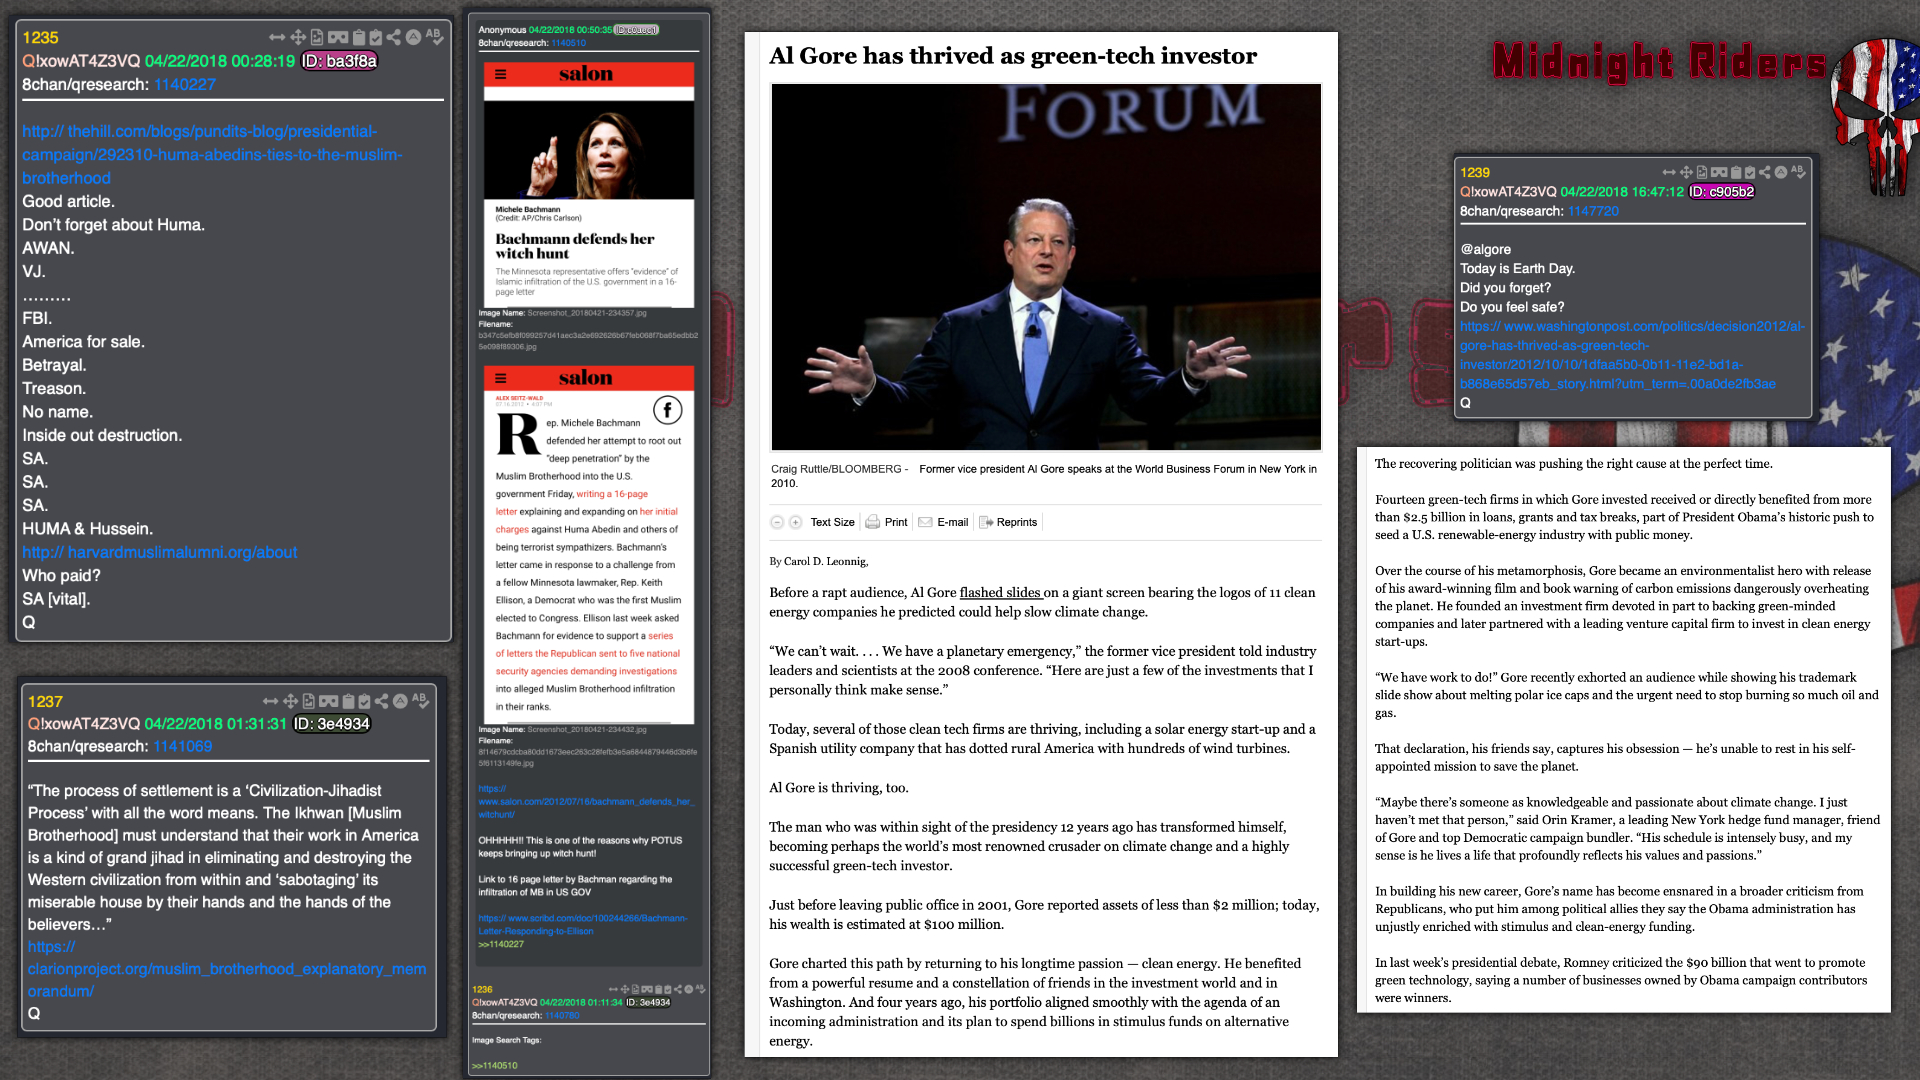This screenshot has width=1920, height=1080.
Task: Click the 'flashed slides' hyperlink in article
Action: (1000, 592)
